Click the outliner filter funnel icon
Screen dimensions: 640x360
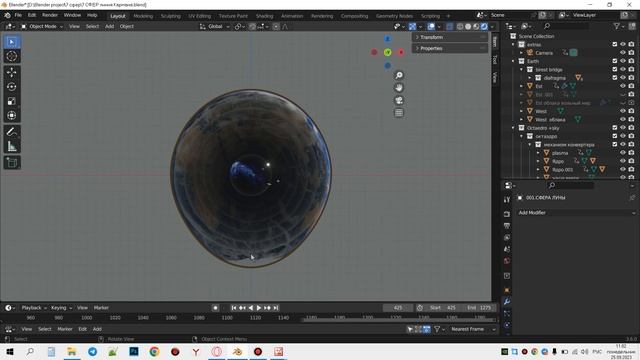(617, 26)
